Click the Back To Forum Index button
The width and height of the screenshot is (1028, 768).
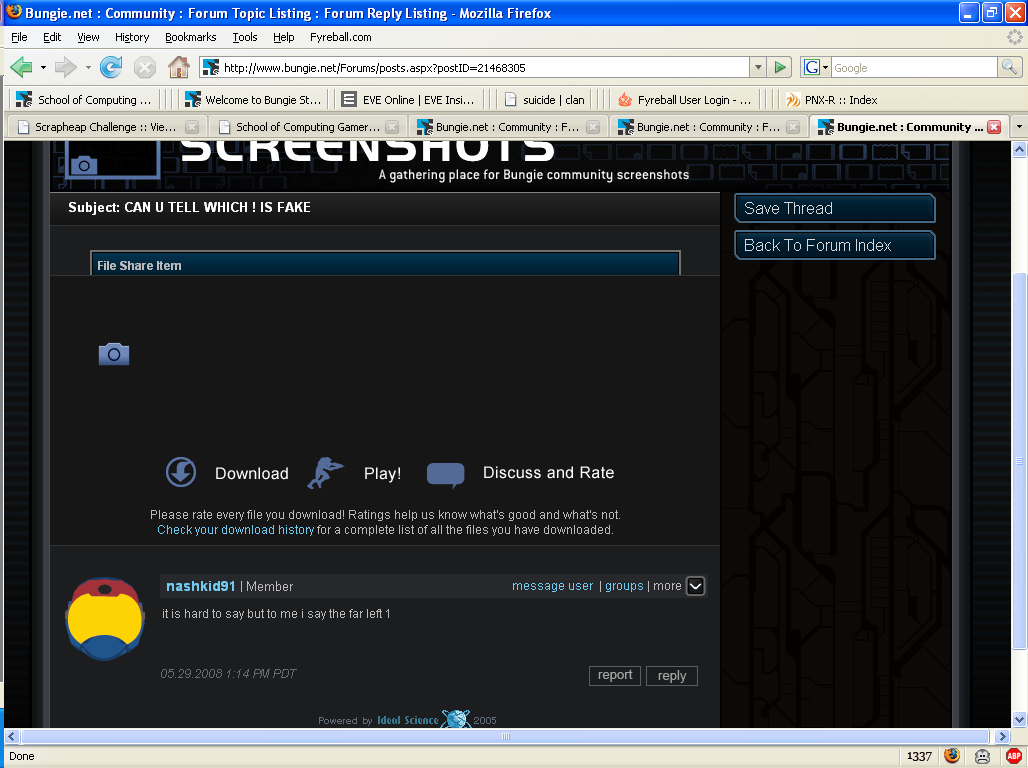pos(834,245)
